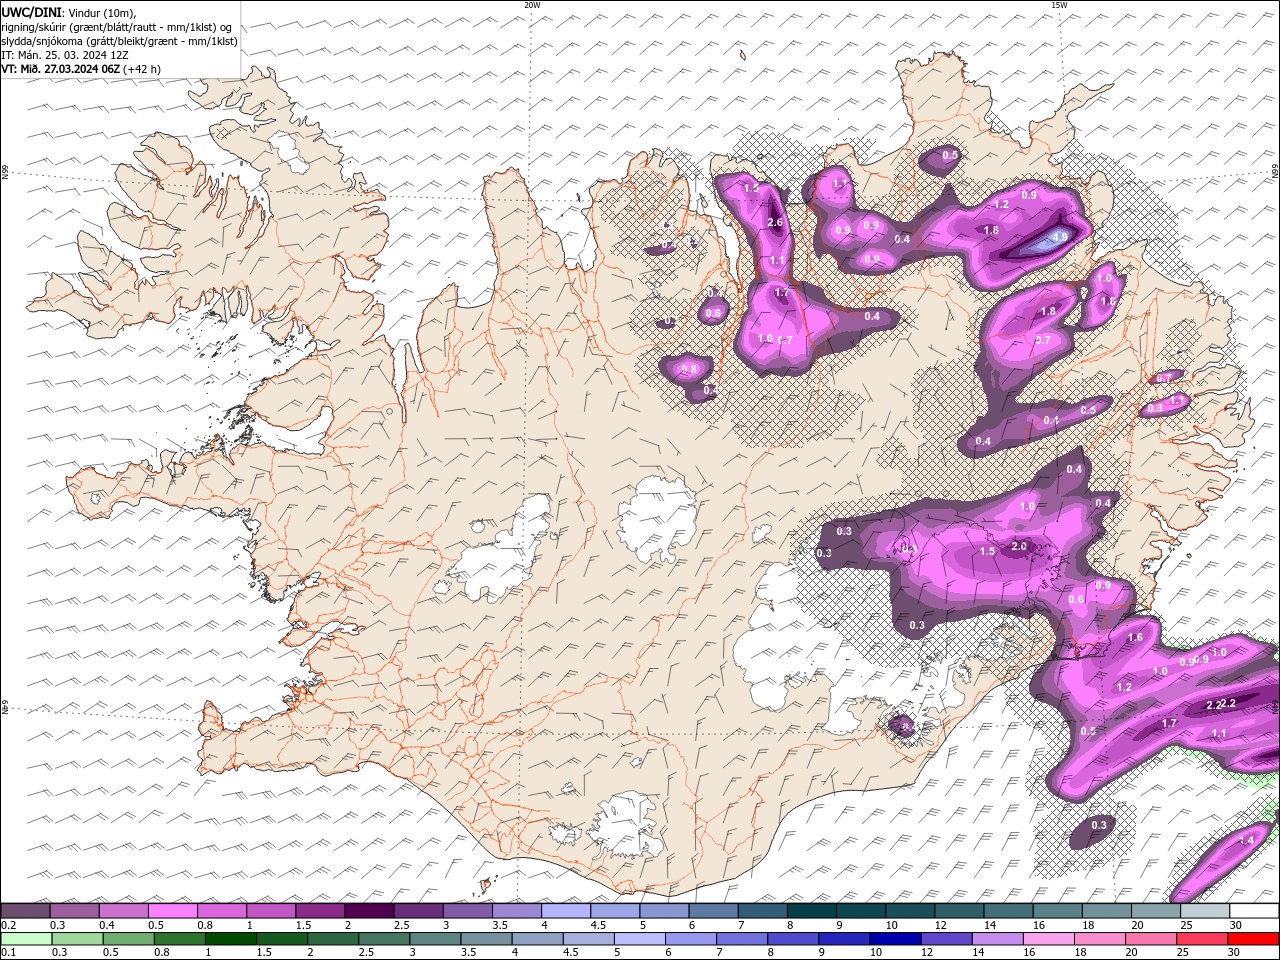Pick the darkest purple upper swatch between 2 and 2.5
Viewport: 1280px width, 960px height.
click(368, 911)
